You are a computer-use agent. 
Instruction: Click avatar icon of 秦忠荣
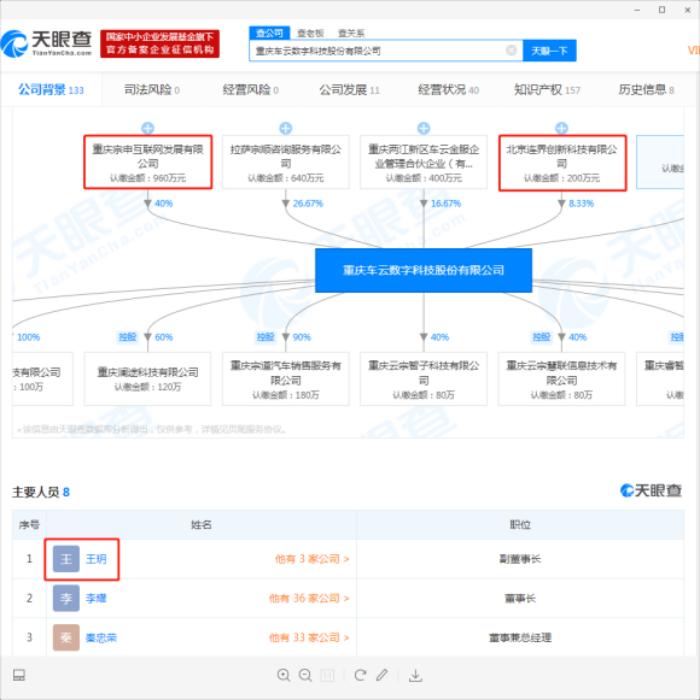[66, 637]
